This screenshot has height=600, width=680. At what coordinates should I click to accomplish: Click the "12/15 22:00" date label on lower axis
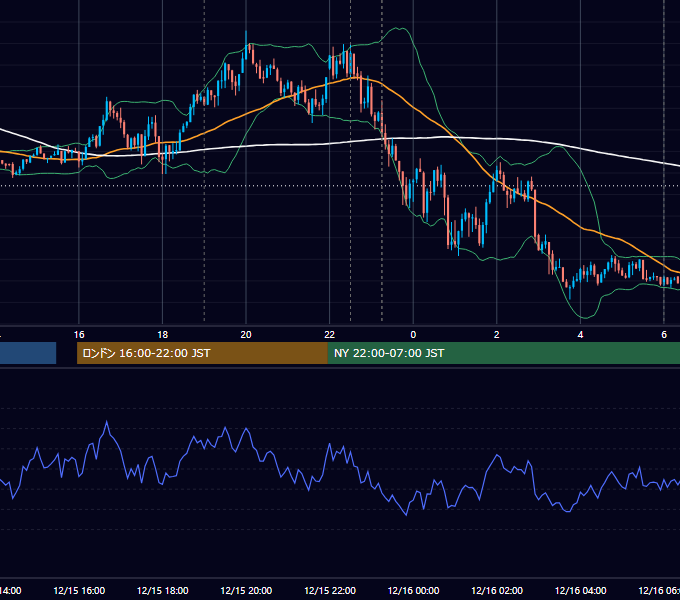tap(330, 590)
